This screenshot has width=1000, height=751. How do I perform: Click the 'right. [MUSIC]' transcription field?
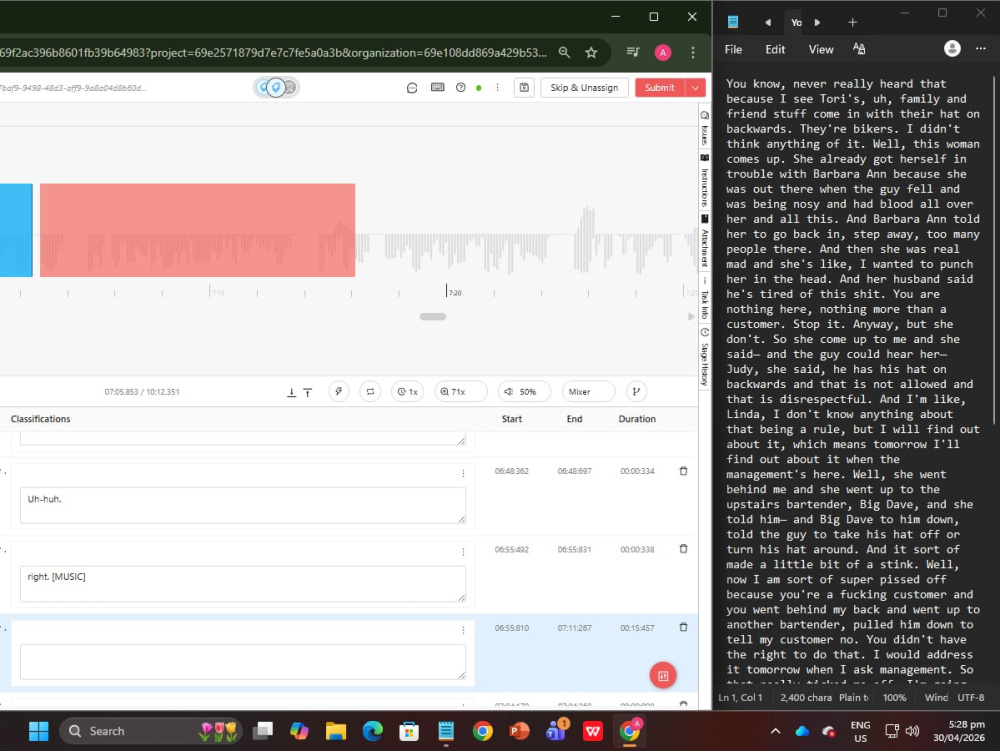point(242,583)
